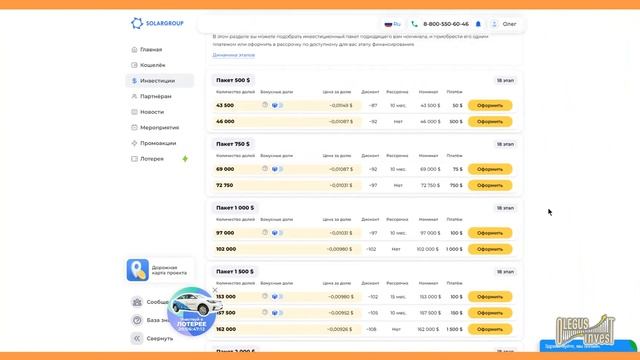Viewport: 640px width, 360px height.
Task: Click blue bonus gift icon in 97 000 row
Action: tap(275, 233)
